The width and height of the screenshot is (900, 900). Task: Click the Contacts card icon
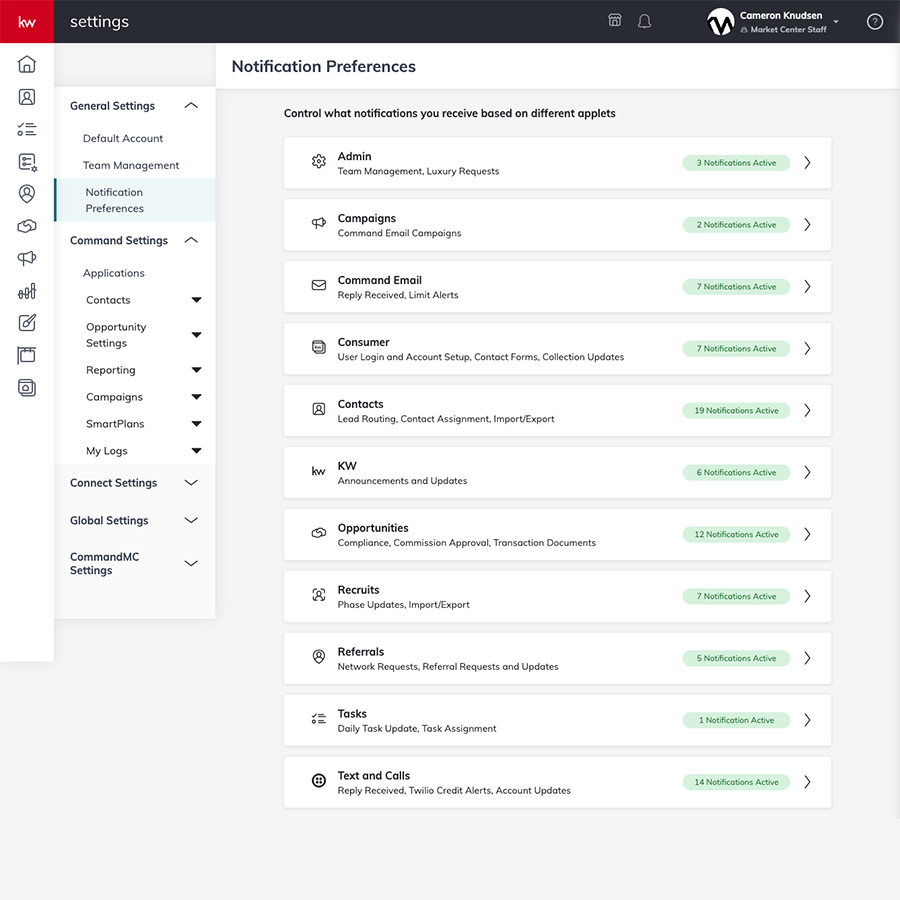coord(319,409)
